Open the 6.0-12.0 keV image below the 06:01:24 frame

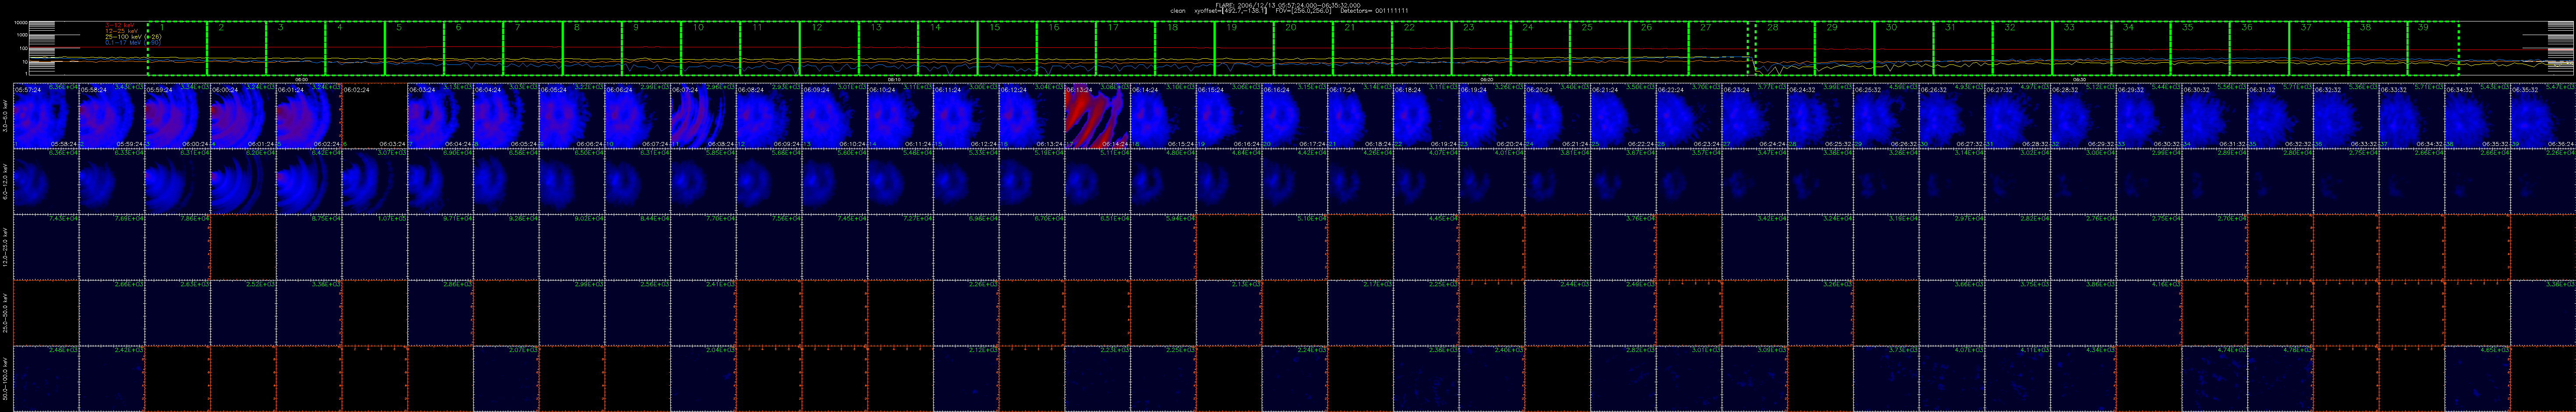[309, 181]
